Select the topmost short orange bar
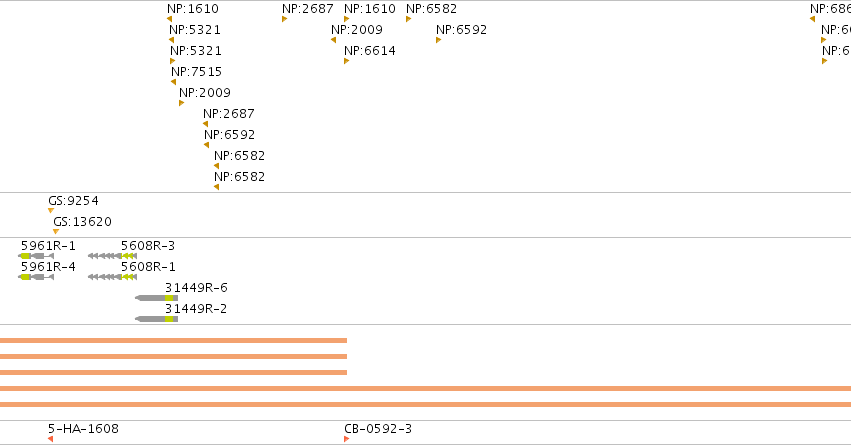Viewport: 851px width, 445px height. point(173,341)
